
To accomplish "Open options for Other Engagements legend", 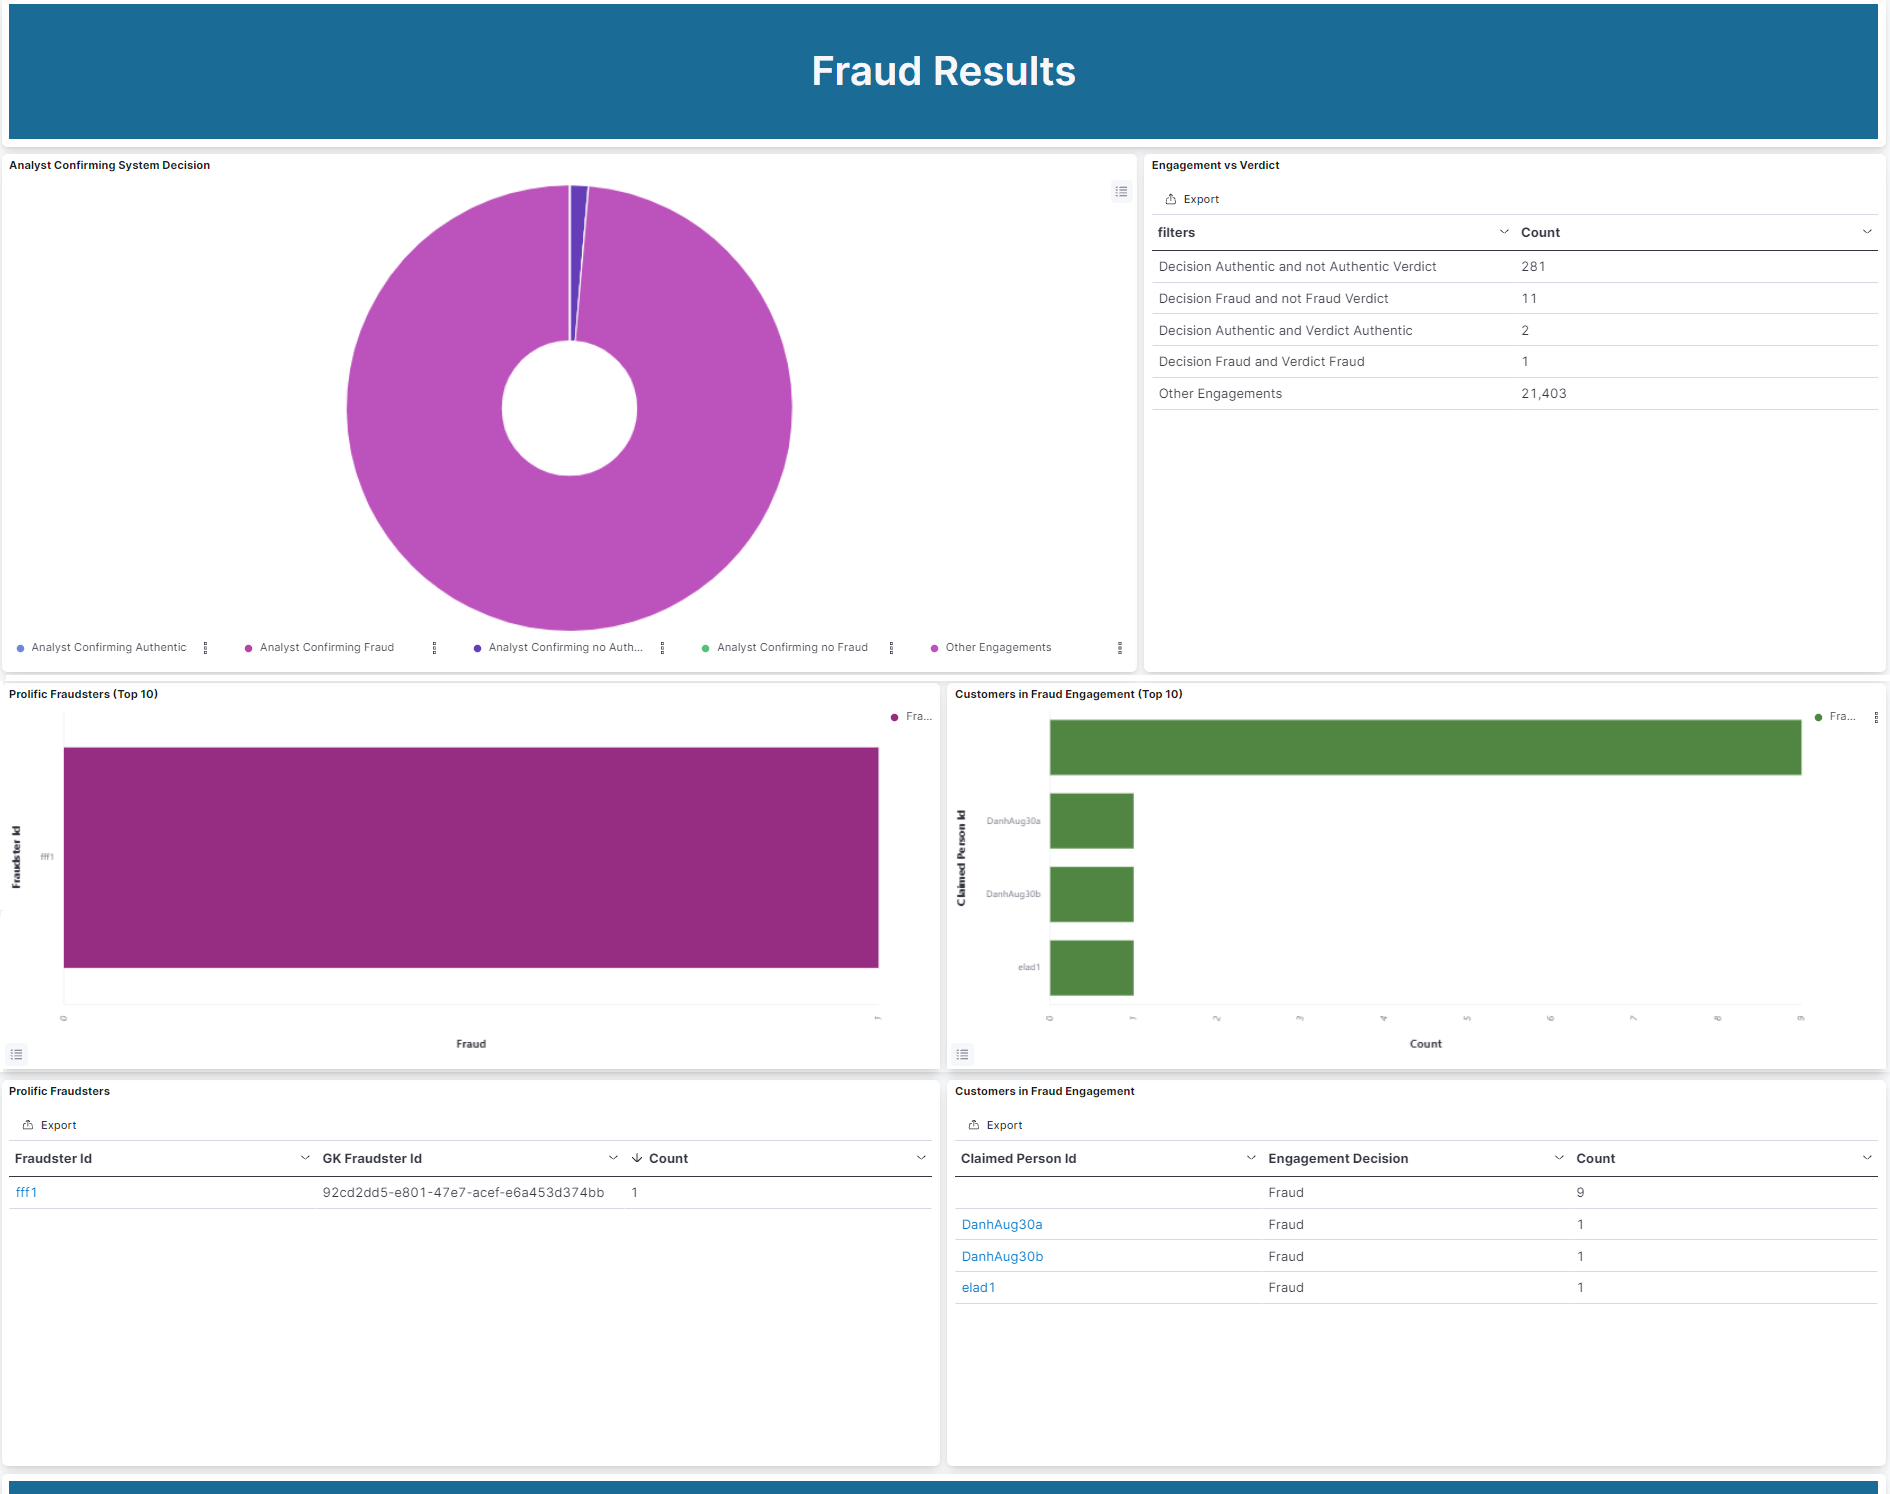I will point(1119,648).
